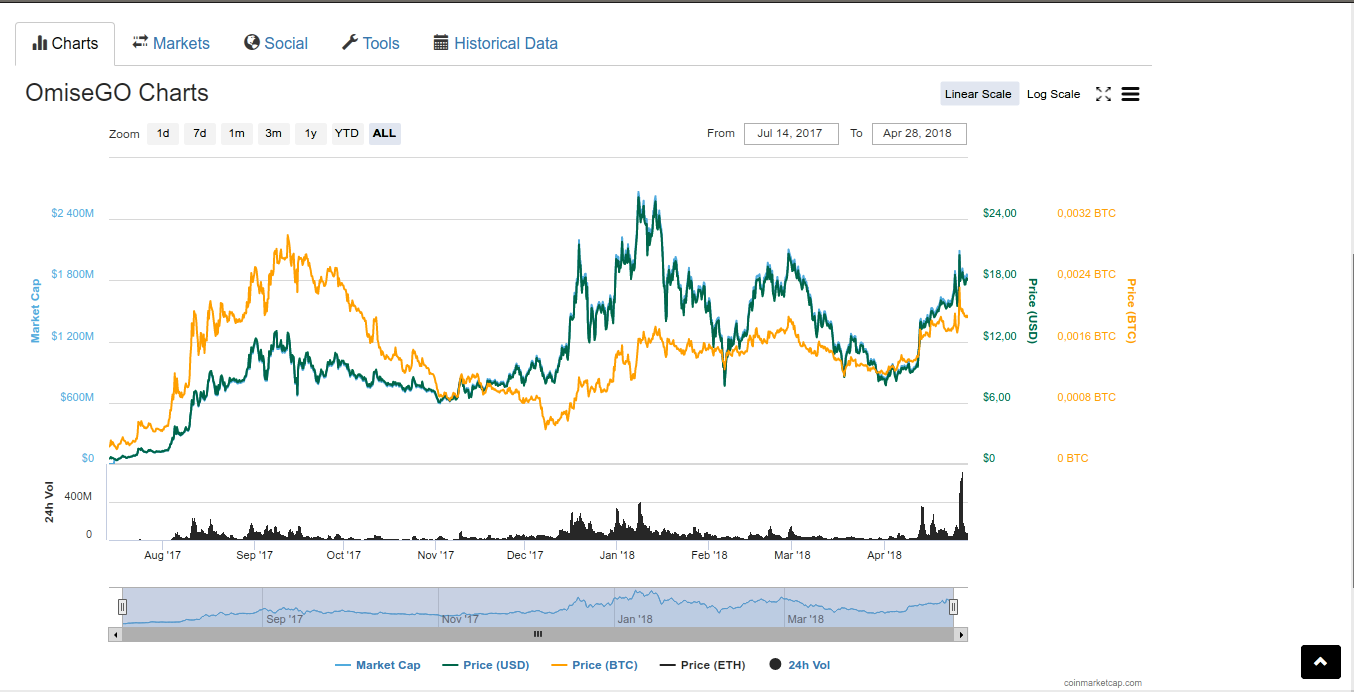Set zoom range to 7d

pos(200,133)
